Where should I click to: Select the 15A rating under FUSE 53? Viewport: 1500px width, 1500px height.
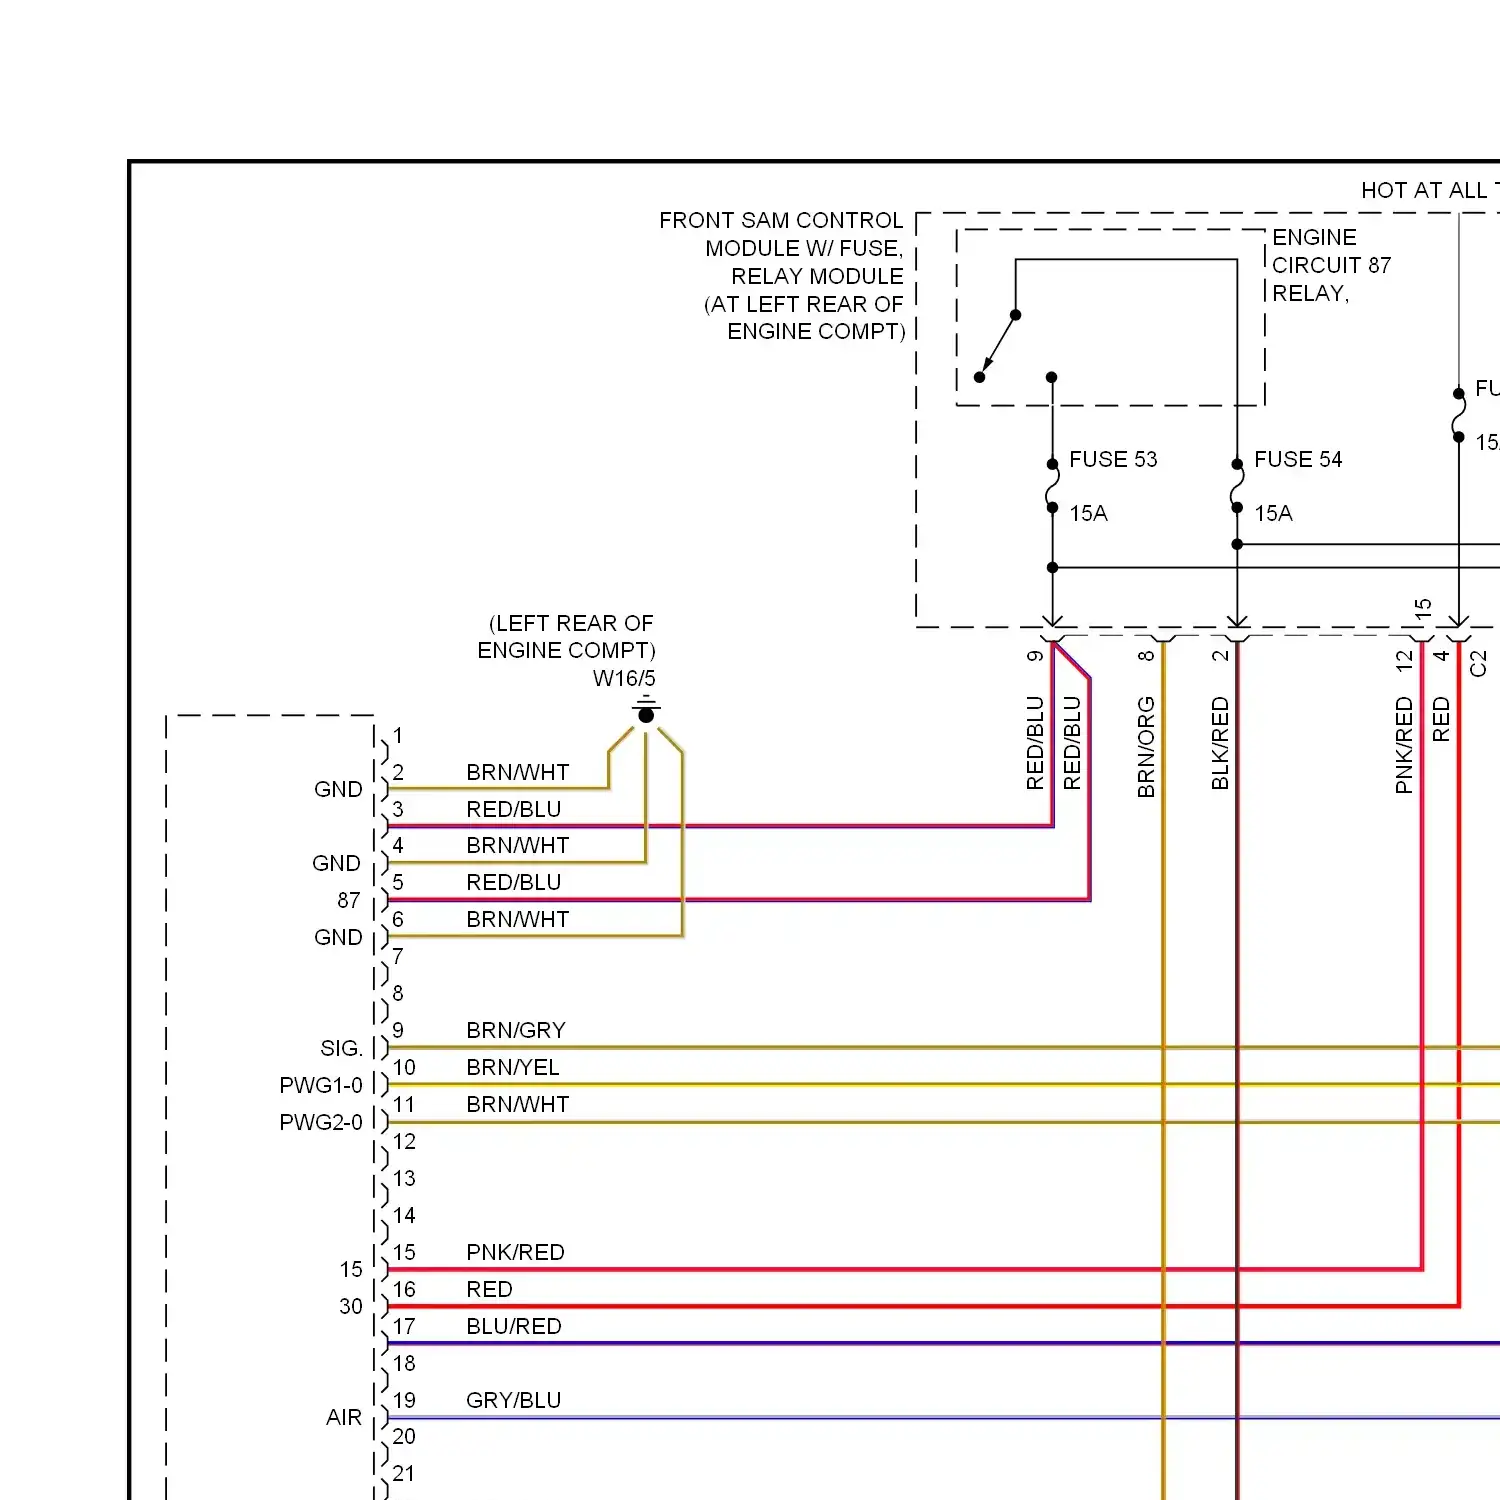(x=1088, y=513)
